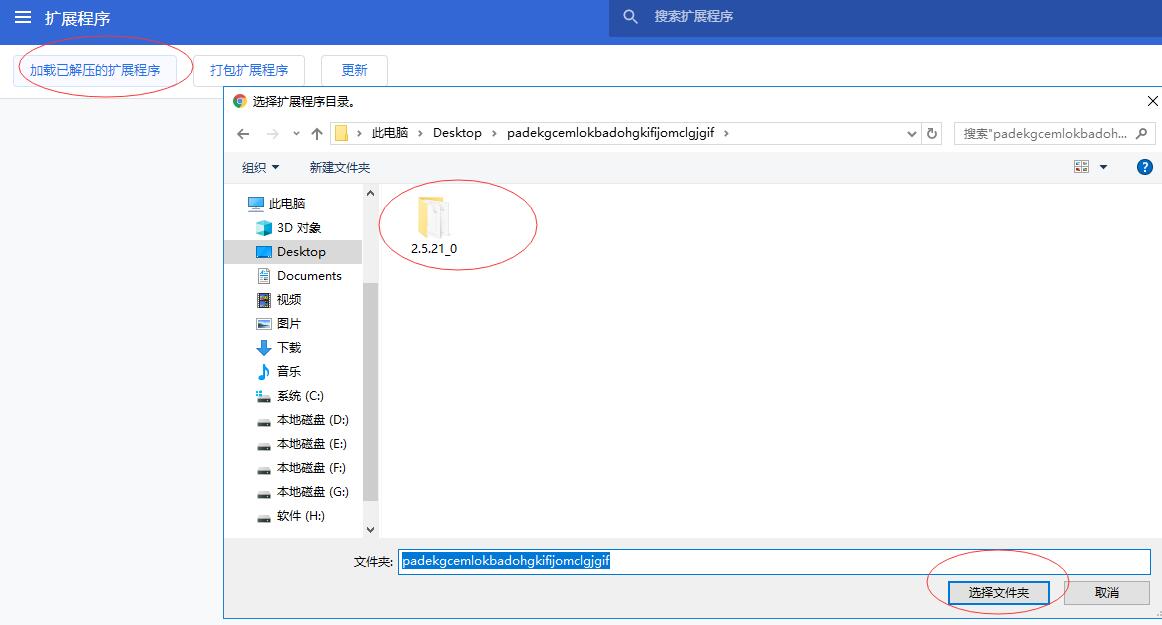Expand the address bar path dropdown
The width and height of the screenshot is (1162, 625).
point(911,134)
